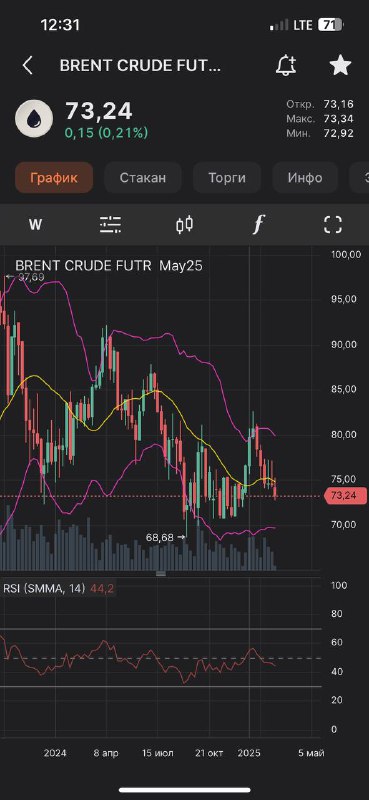Tap the 5 май date label
Image resolution: width=369 pixels, height=800 pixels.
click(311, 753)
